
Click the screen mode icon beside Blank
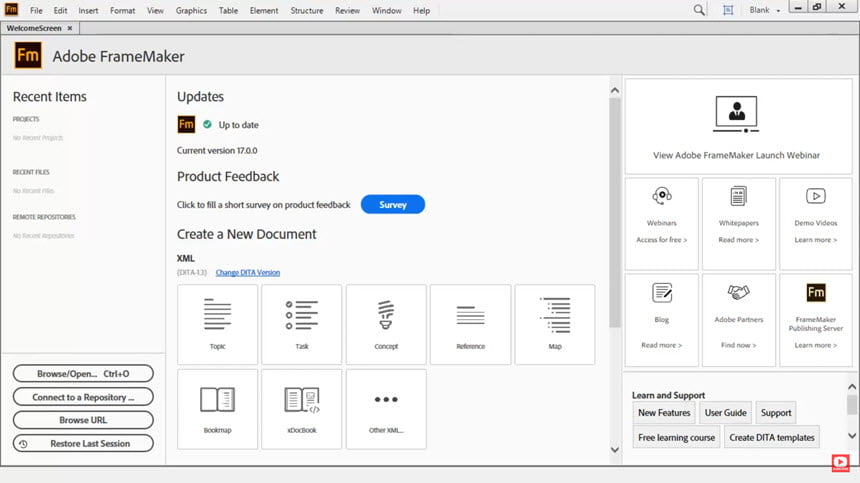coord(728,10)
